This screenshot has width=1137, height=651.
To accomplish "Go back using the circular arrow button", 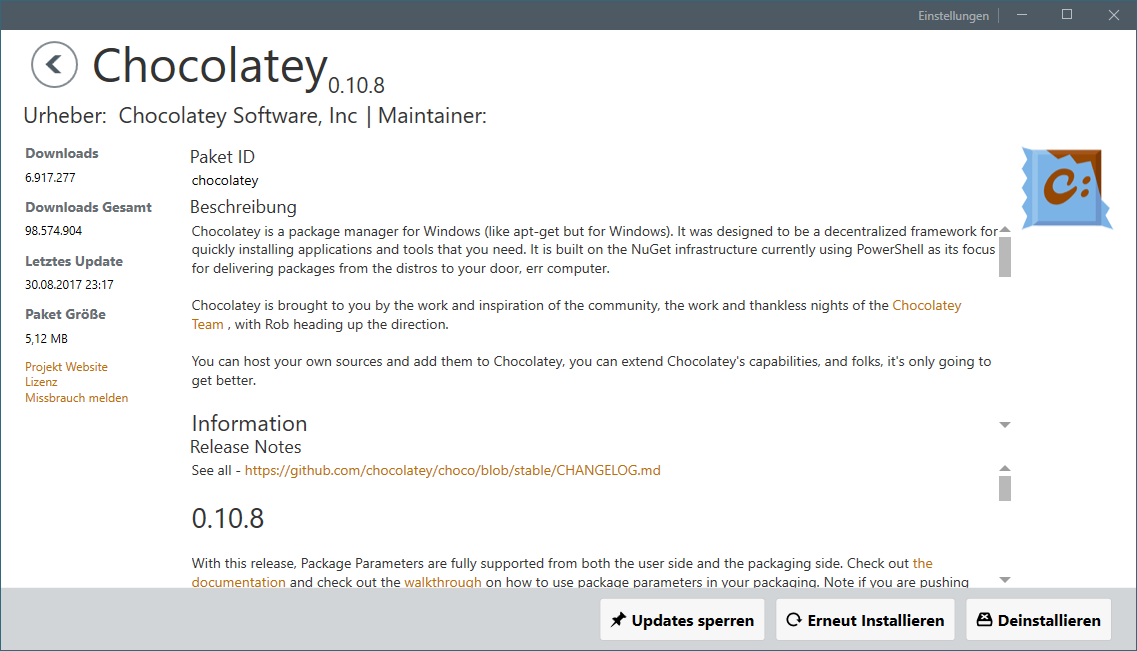I will click(x=54, y=65).
